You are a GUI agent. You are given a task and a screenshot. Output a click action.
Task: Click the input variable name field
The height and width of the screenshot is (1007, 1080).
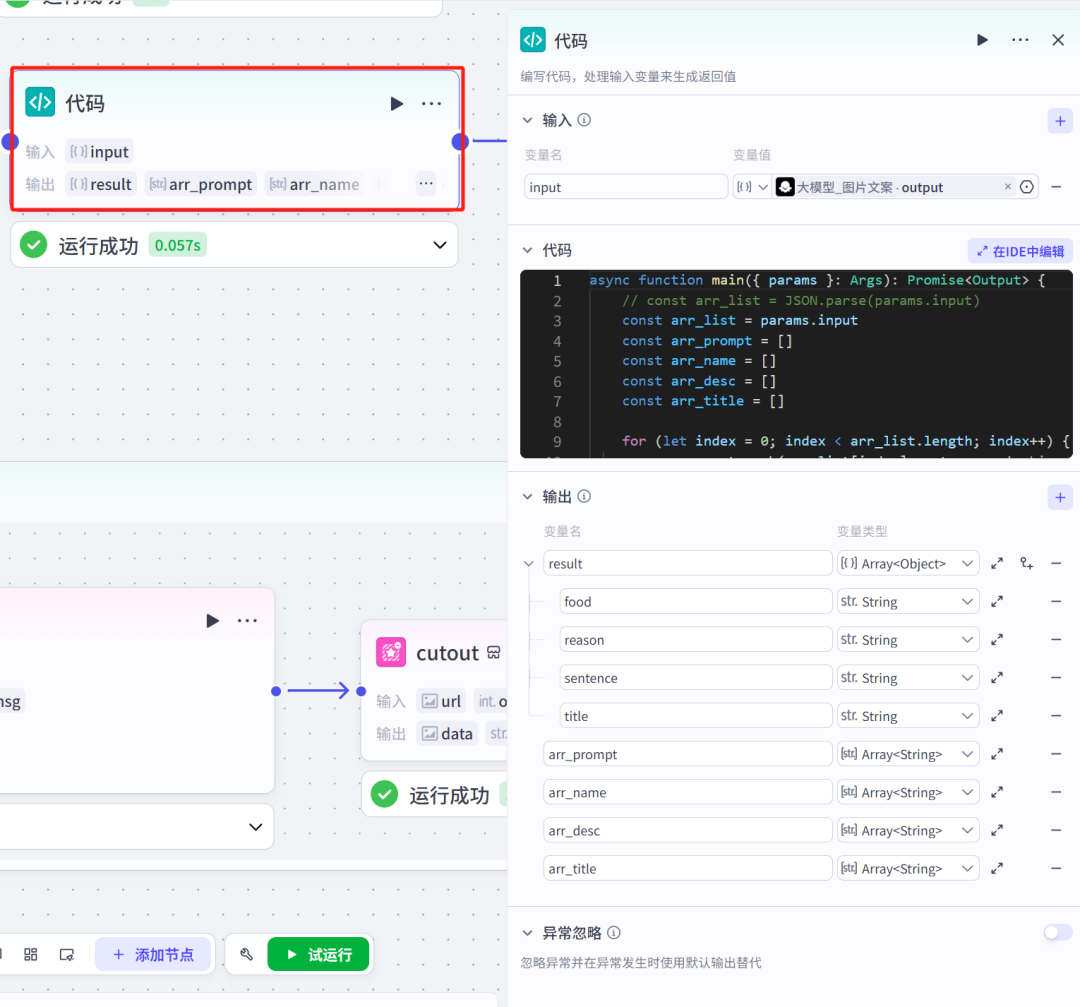(626, 187)
